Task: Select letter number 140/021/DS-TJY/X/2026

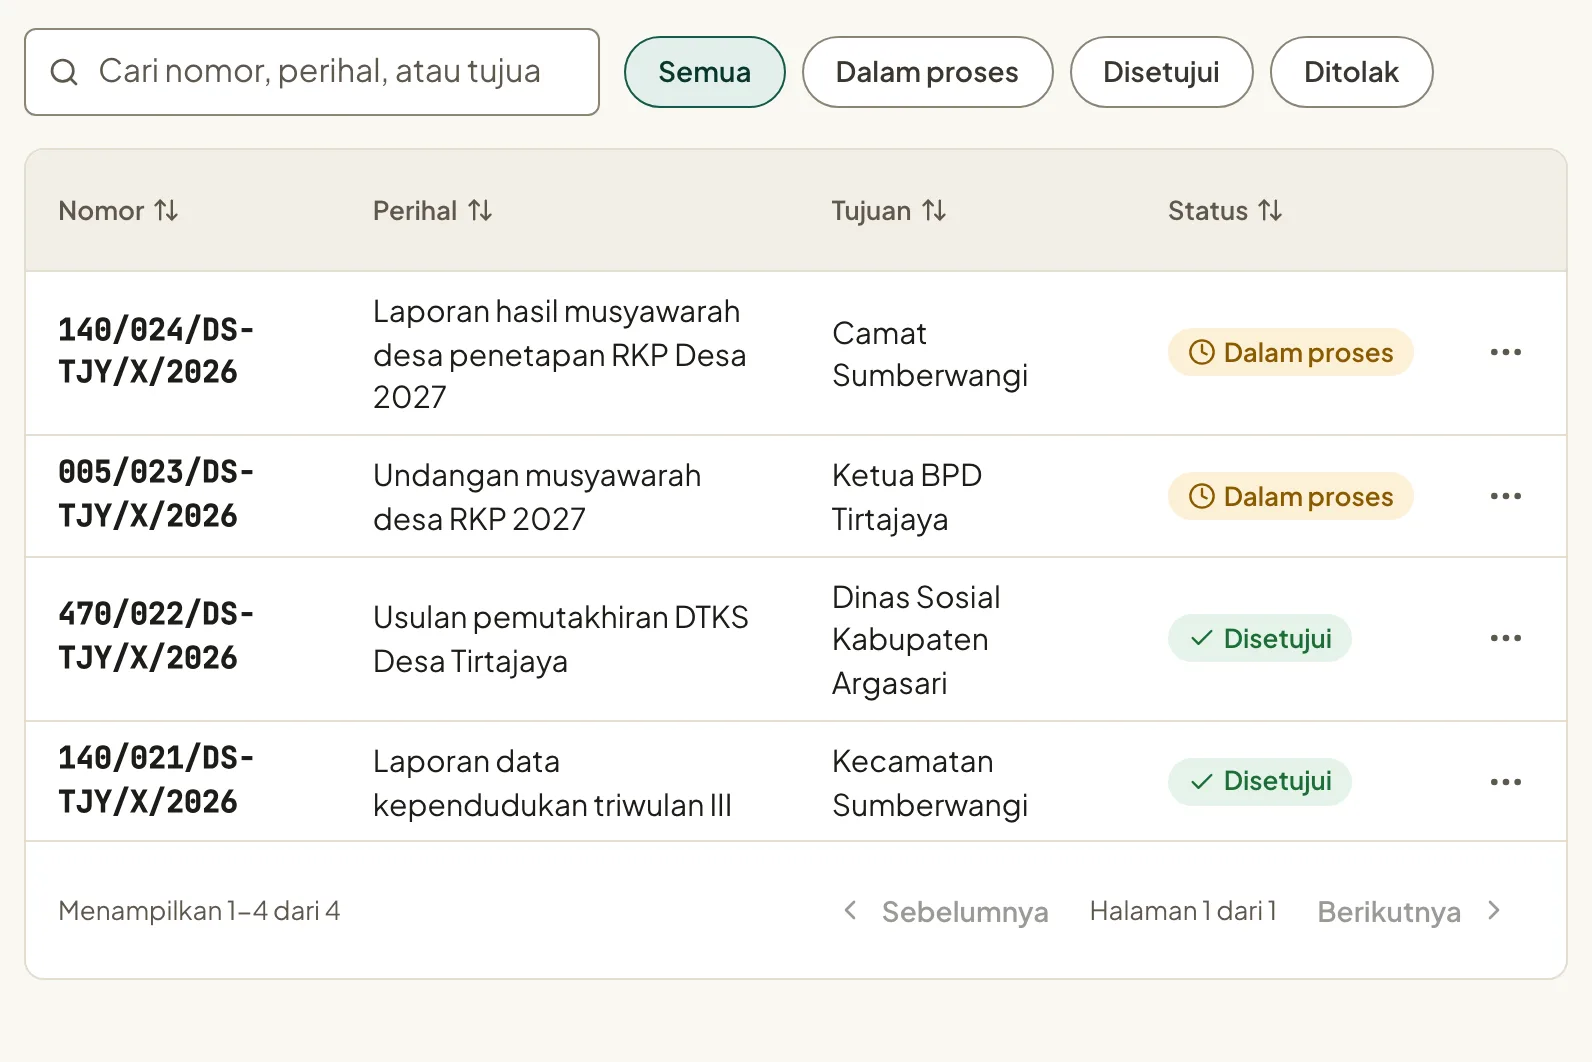Action: 156,780
